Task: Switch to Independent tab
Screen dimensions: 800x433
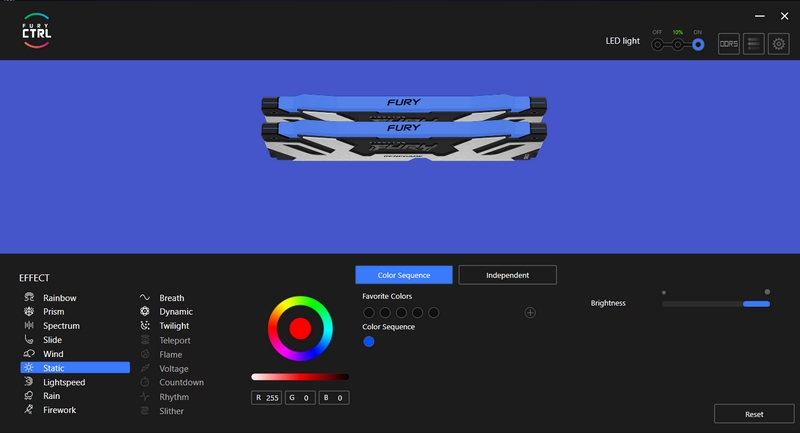Action: tap(508, 275)
